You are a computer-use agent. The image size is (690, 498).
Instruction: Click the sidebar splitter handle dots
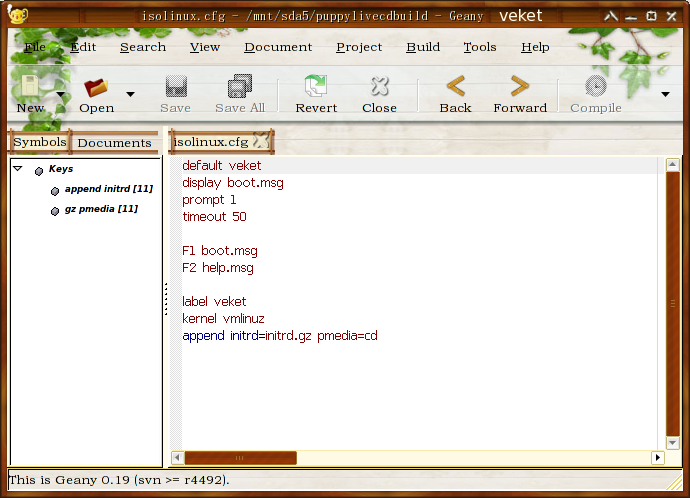tap(166, 299)
